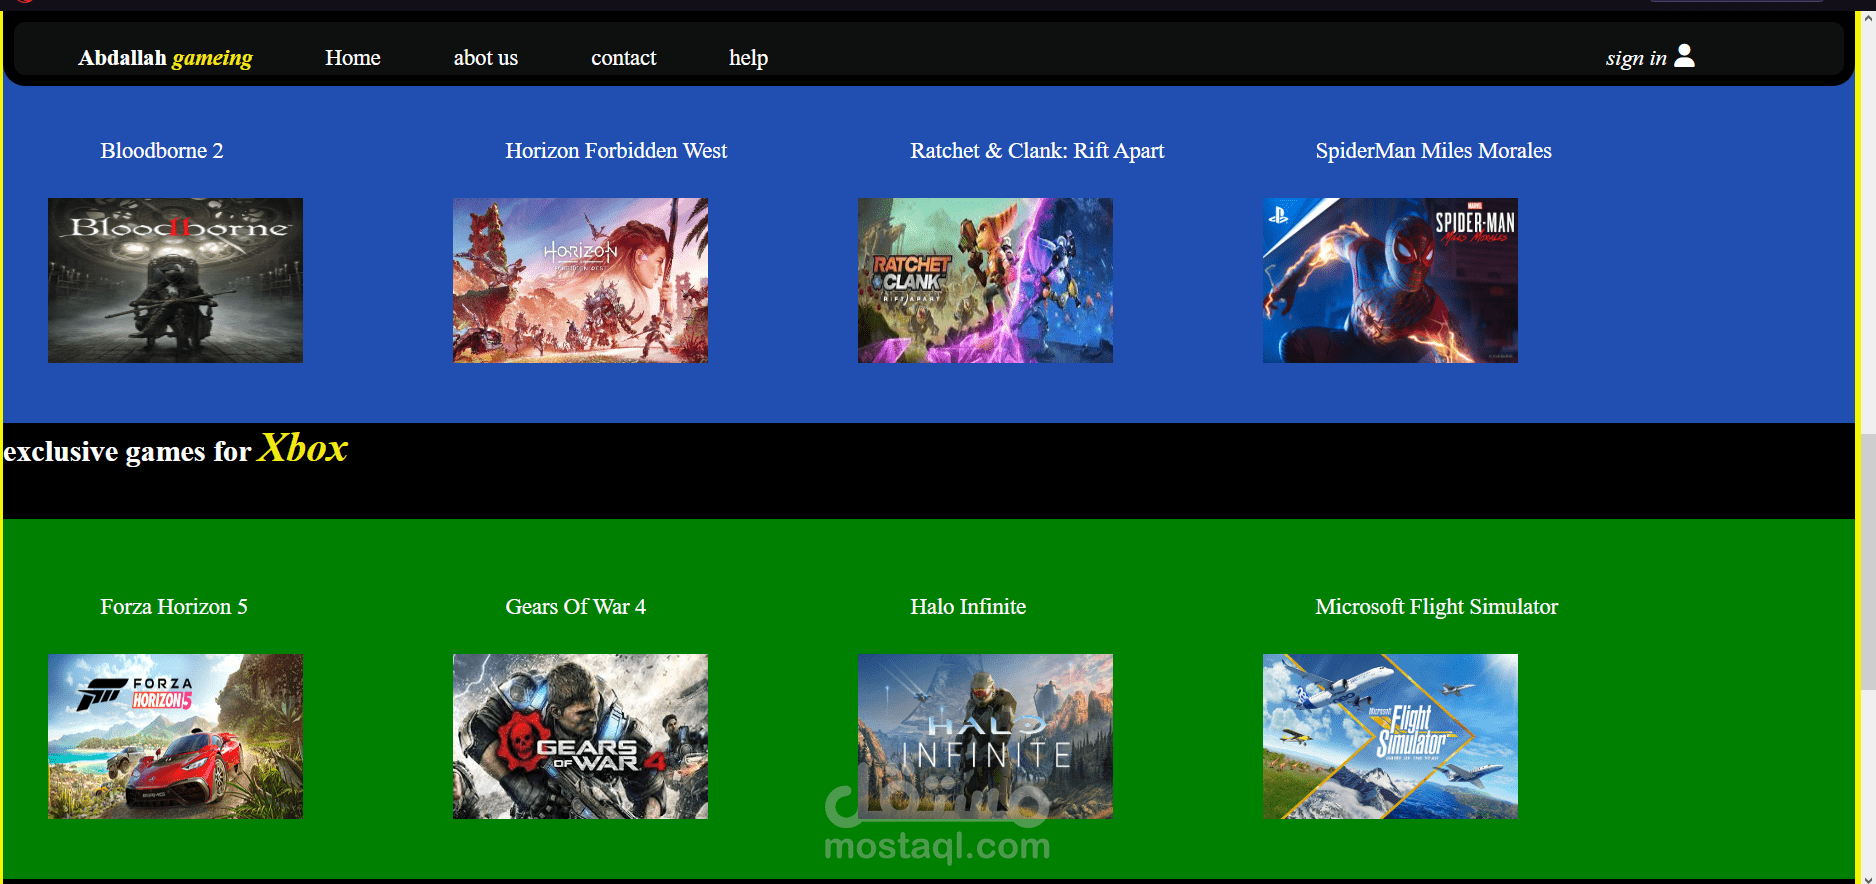Click the vertical scrollbar down arrow
The image size is (1876, 884).
click(1867, 877)
